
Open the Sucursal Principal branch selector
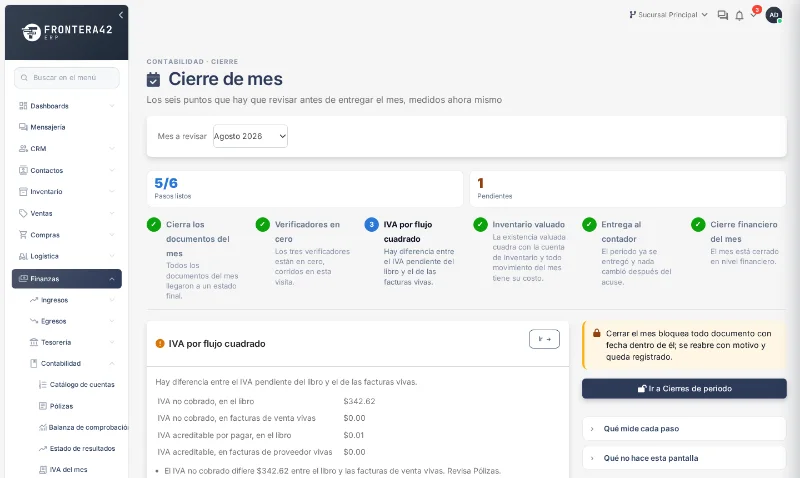tap(668, 15)
